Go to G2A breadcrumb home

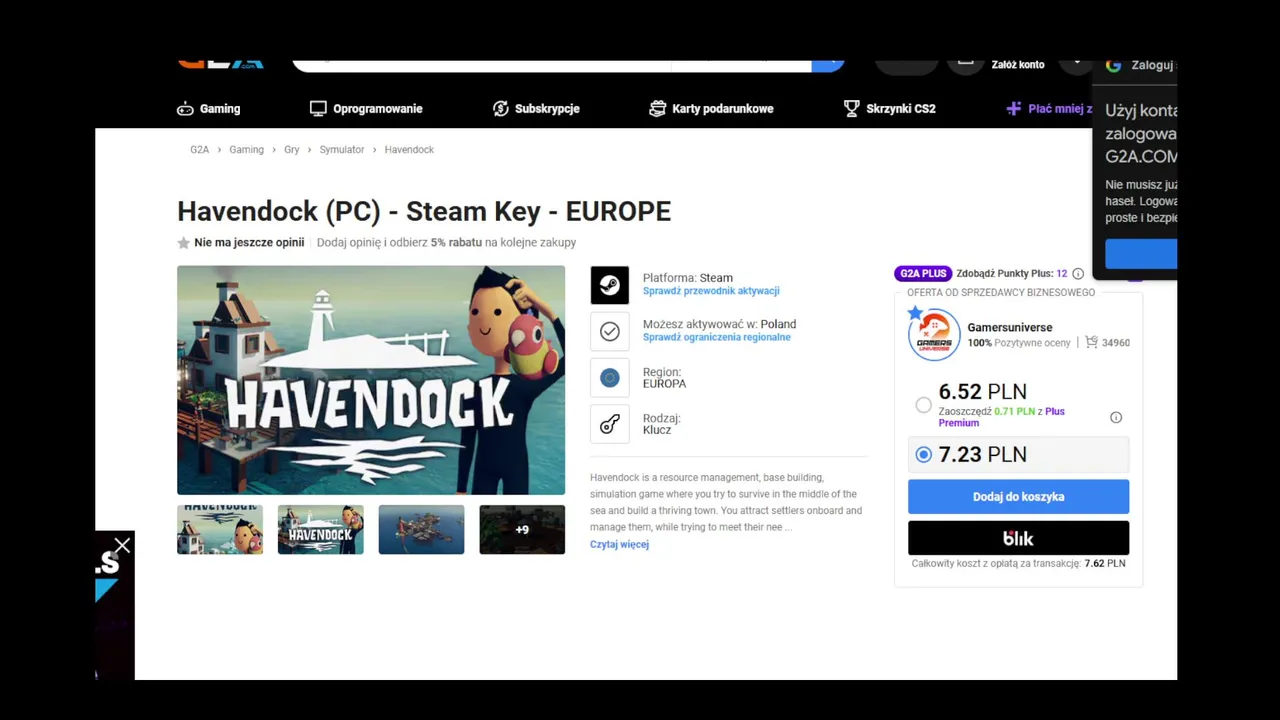coord(200,150)
